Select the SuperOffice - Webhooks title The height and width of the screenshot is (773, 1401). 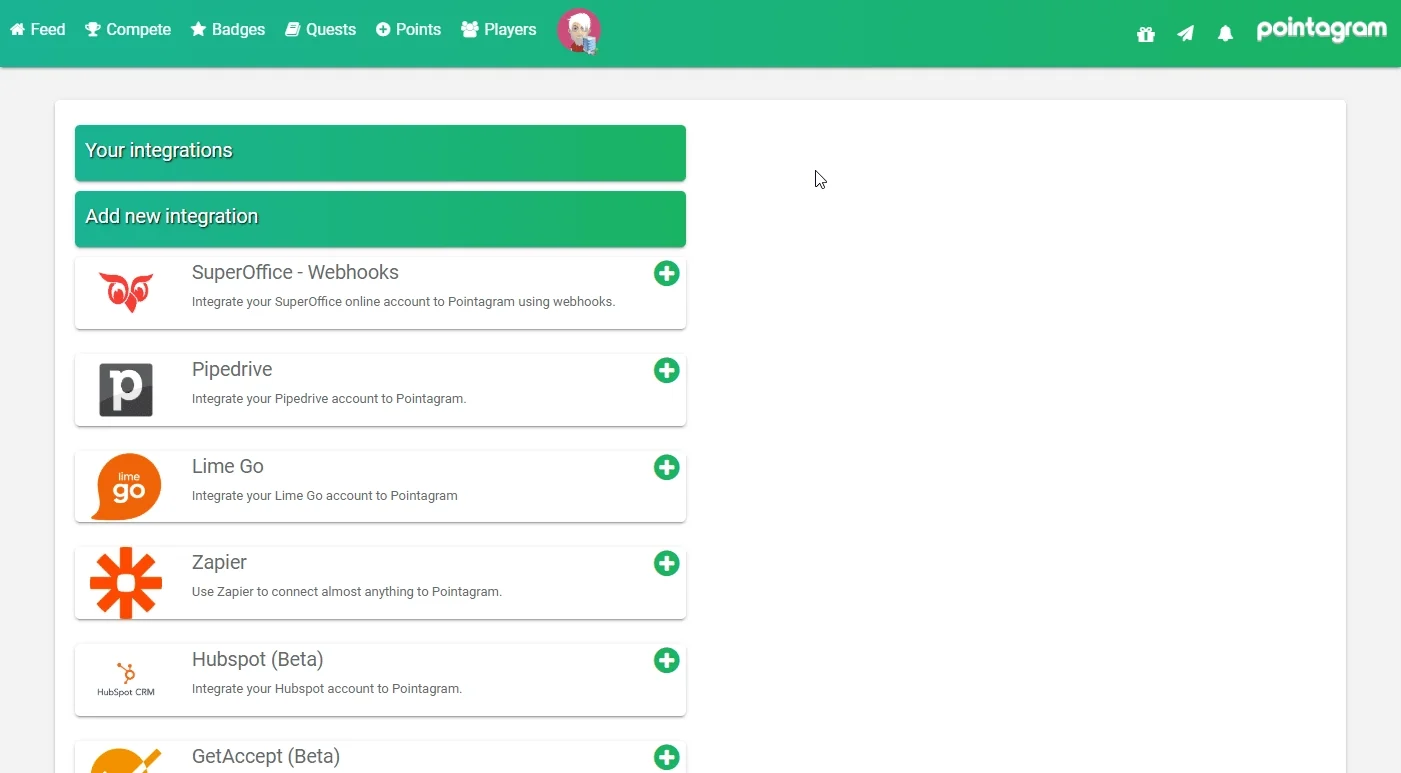click(x=295, y=272)
